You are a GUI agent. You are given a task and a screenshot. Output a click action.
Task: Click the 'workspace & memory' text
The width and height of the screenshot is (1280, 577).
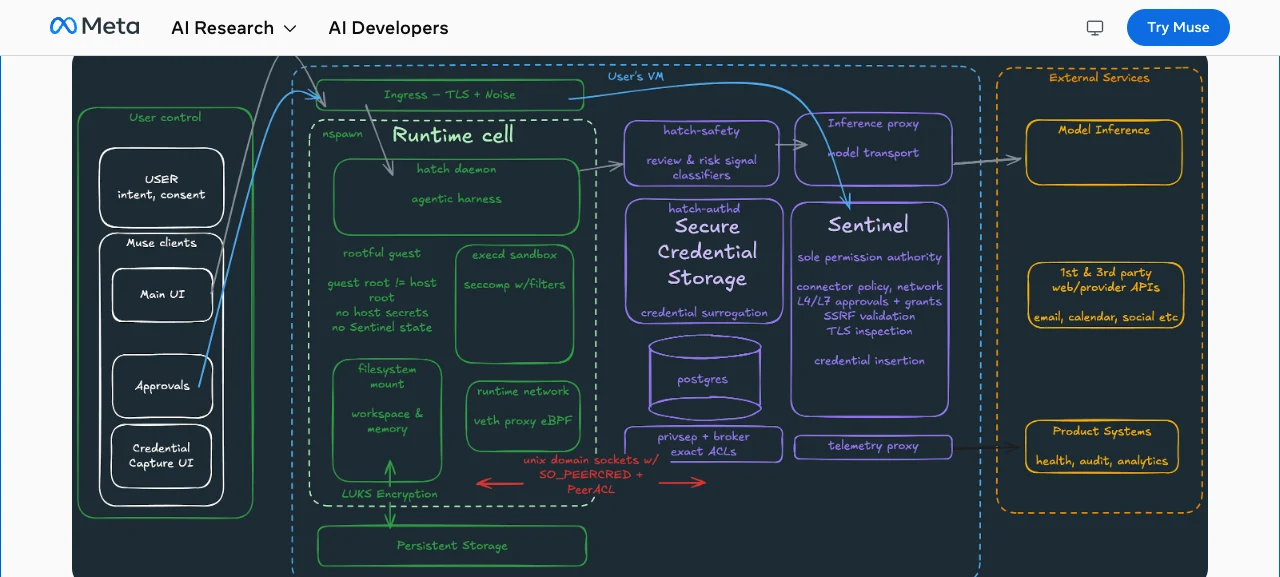(x=387, y=421)
